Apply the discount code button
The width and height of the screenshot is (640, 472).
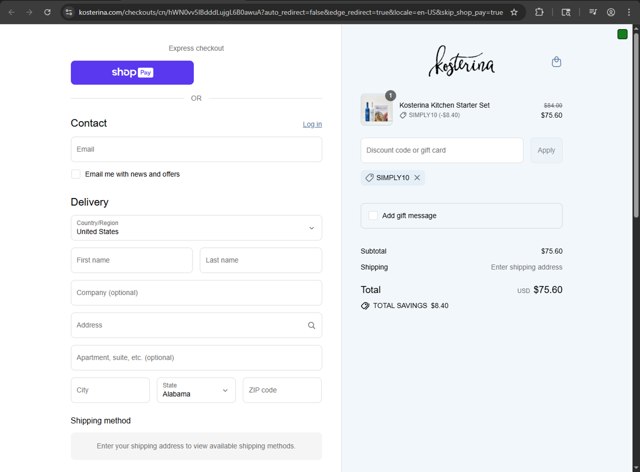[546, 150]
